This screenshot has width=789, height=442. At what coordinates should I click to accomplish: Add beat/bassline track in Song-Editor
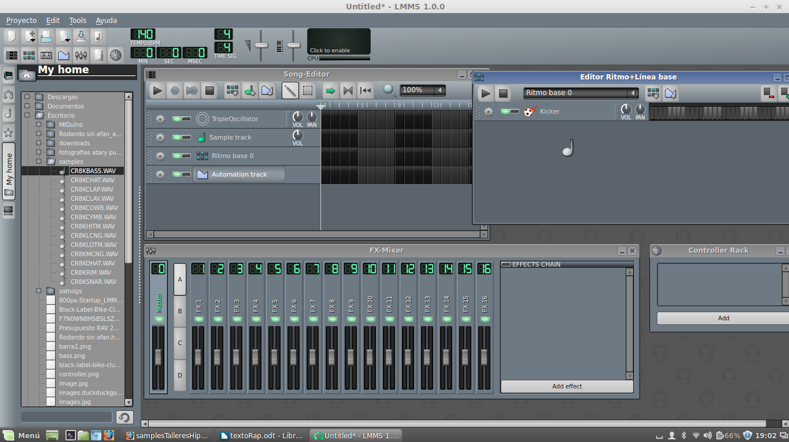coord(232,91)
